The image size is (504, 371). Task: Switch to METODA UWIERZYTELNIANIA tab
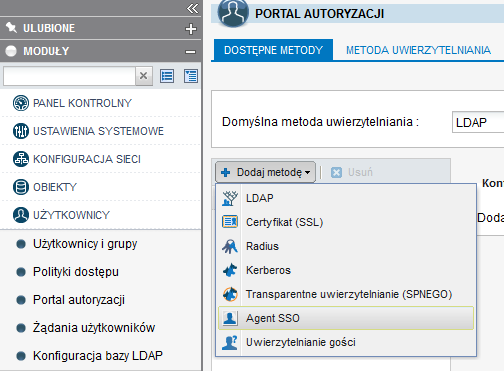[418, 50]
